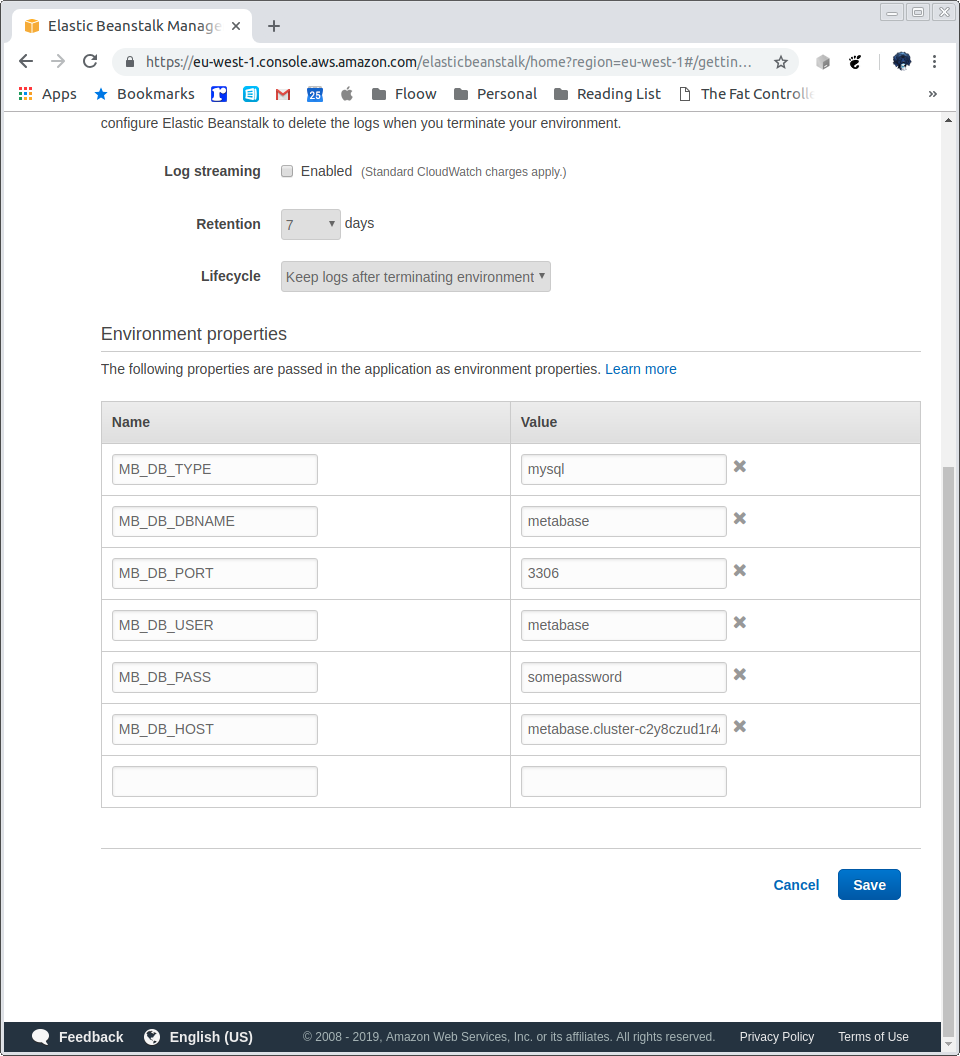Open the Gmail bookmark icon
Image resolution: width=960 pixels, height=1056 pixels.
click(x=283, y=94)
